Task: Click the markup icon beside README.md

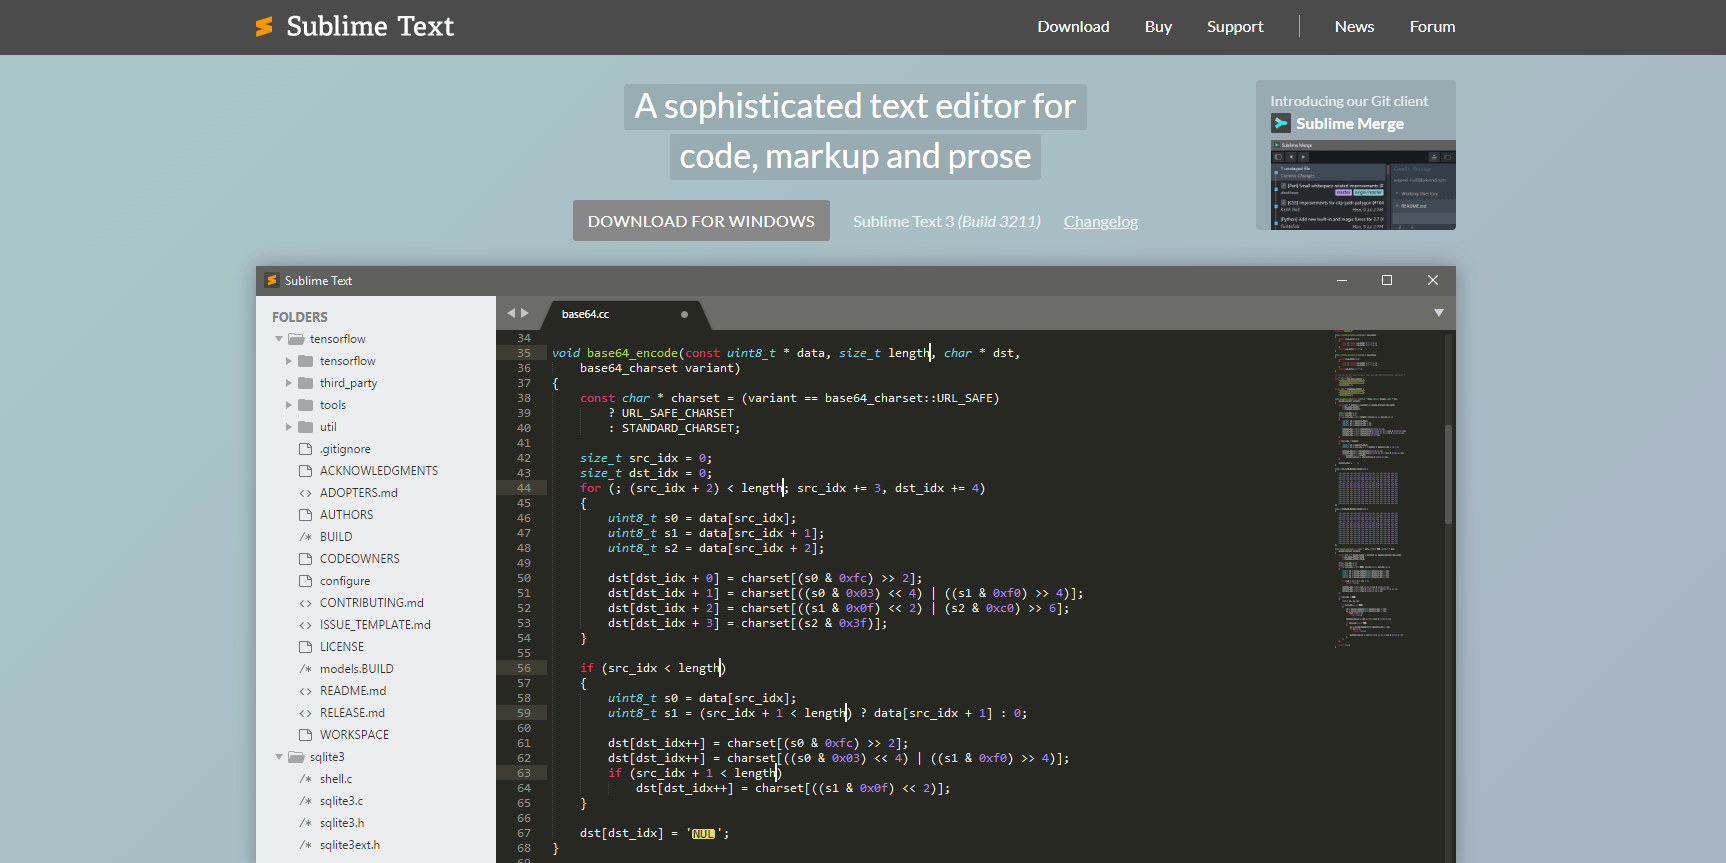Action: click(306, 691)
